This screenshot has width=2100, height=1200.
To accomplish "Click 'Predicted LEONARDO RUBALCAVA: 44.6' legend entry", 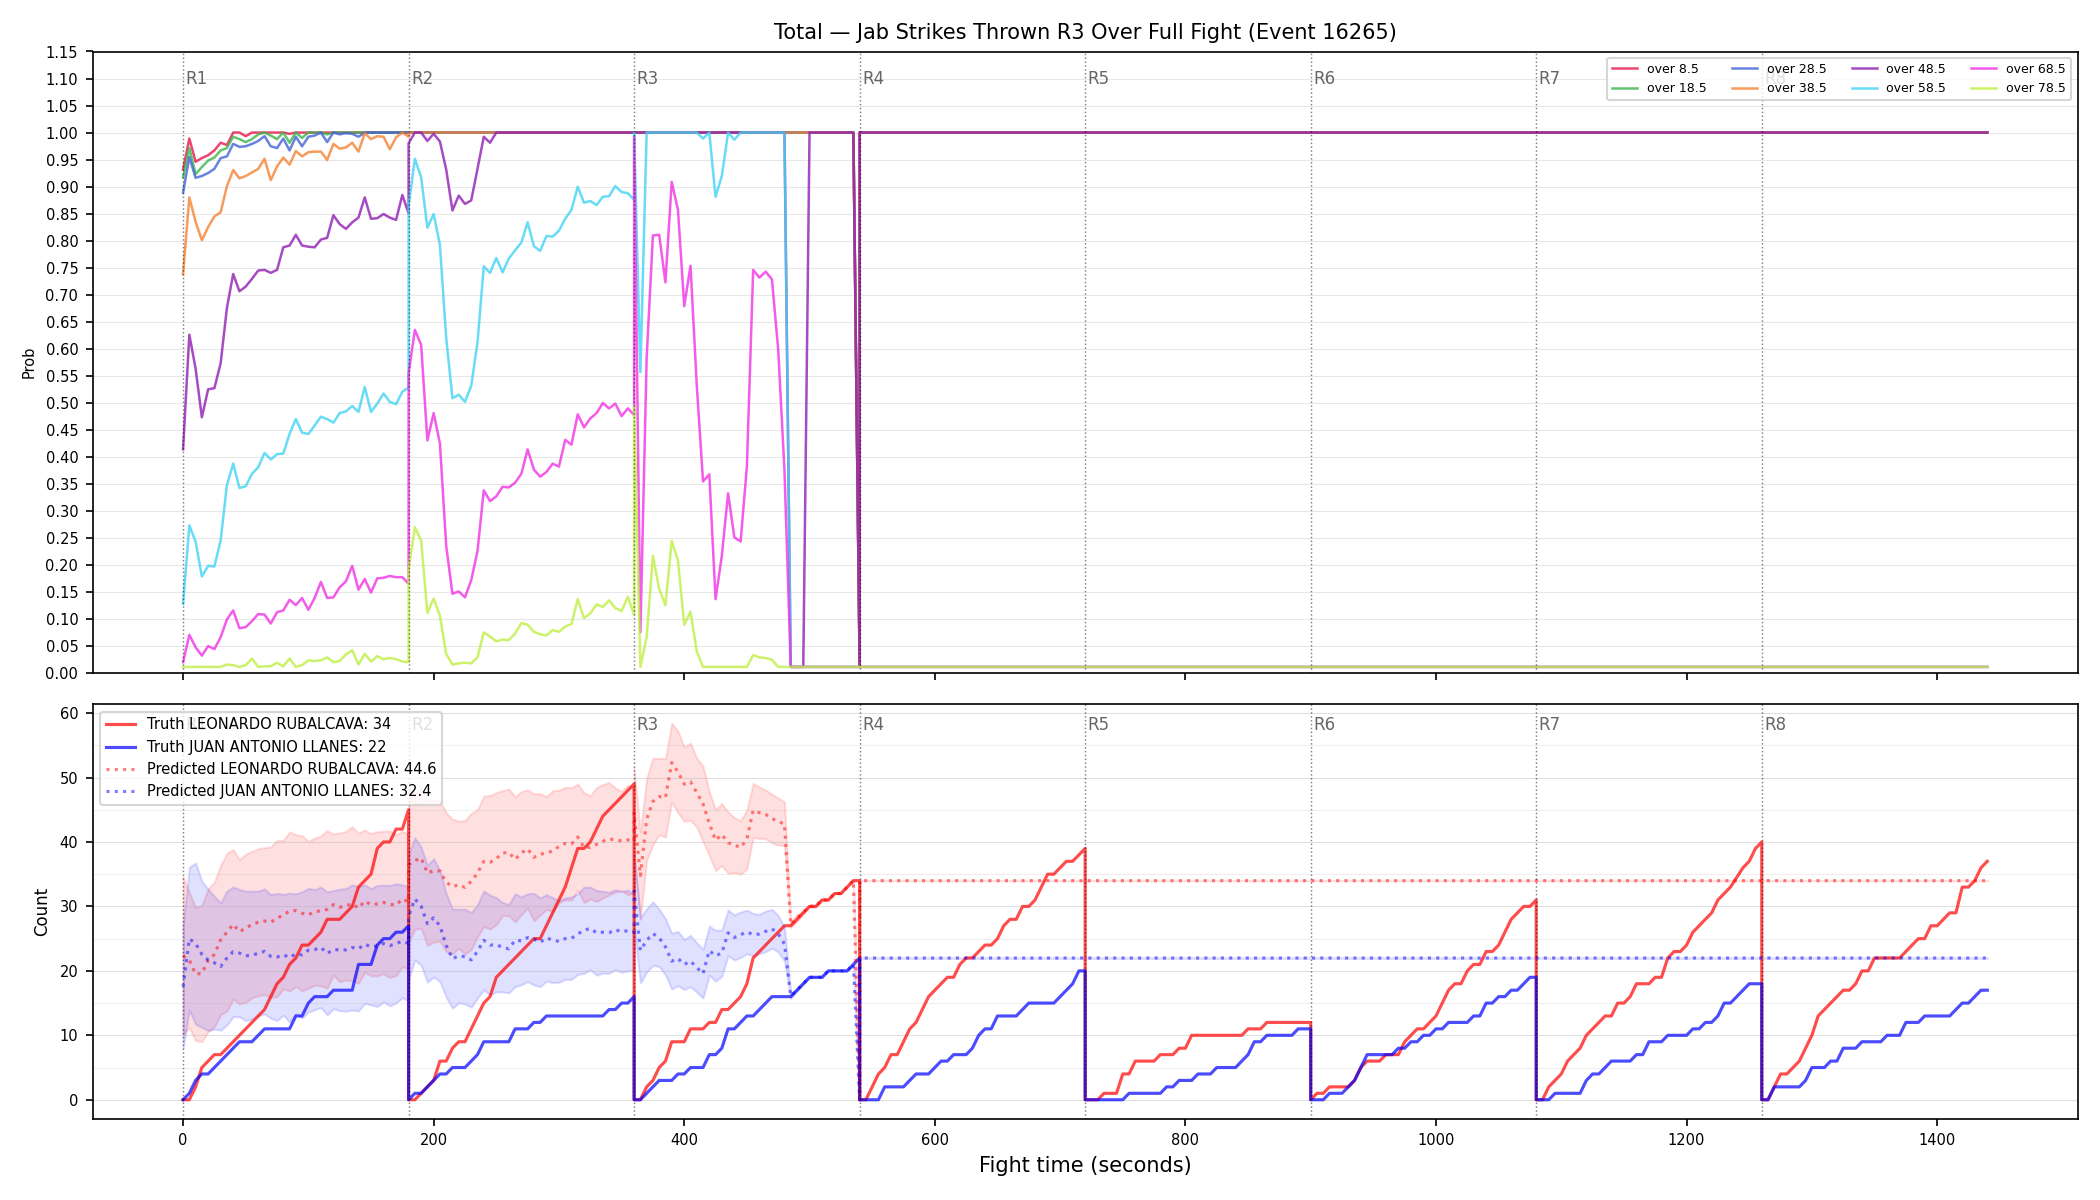I will (x=271, y=769).
